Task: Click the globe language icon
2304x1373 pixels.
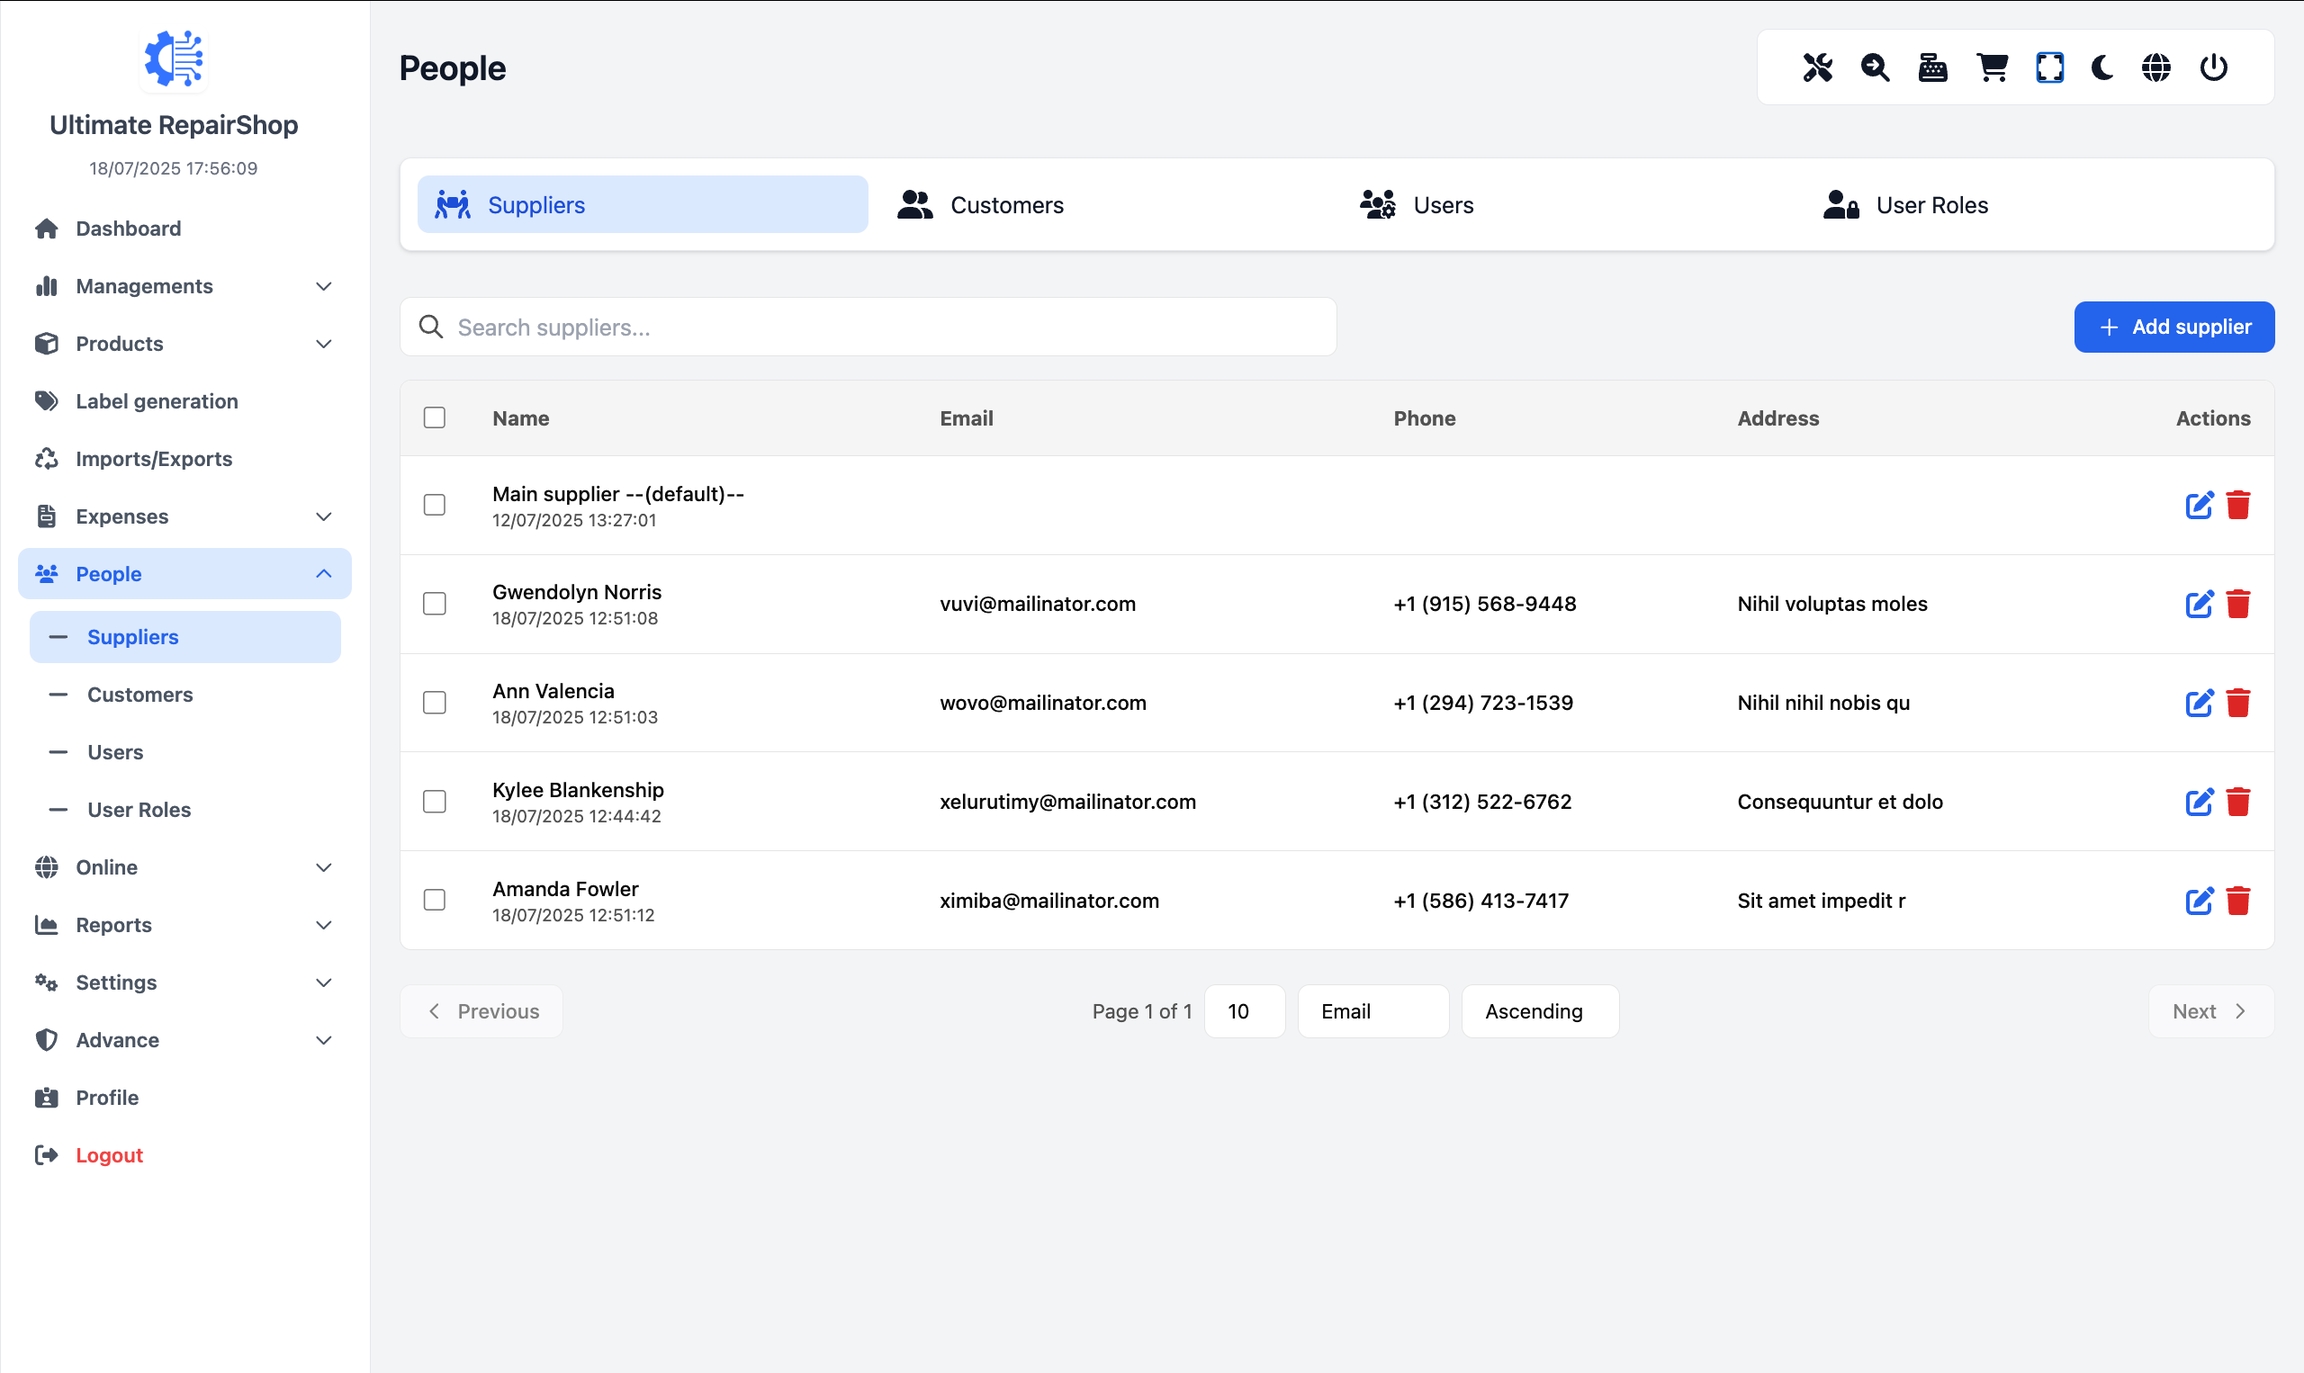Action: pos(2156,68)
